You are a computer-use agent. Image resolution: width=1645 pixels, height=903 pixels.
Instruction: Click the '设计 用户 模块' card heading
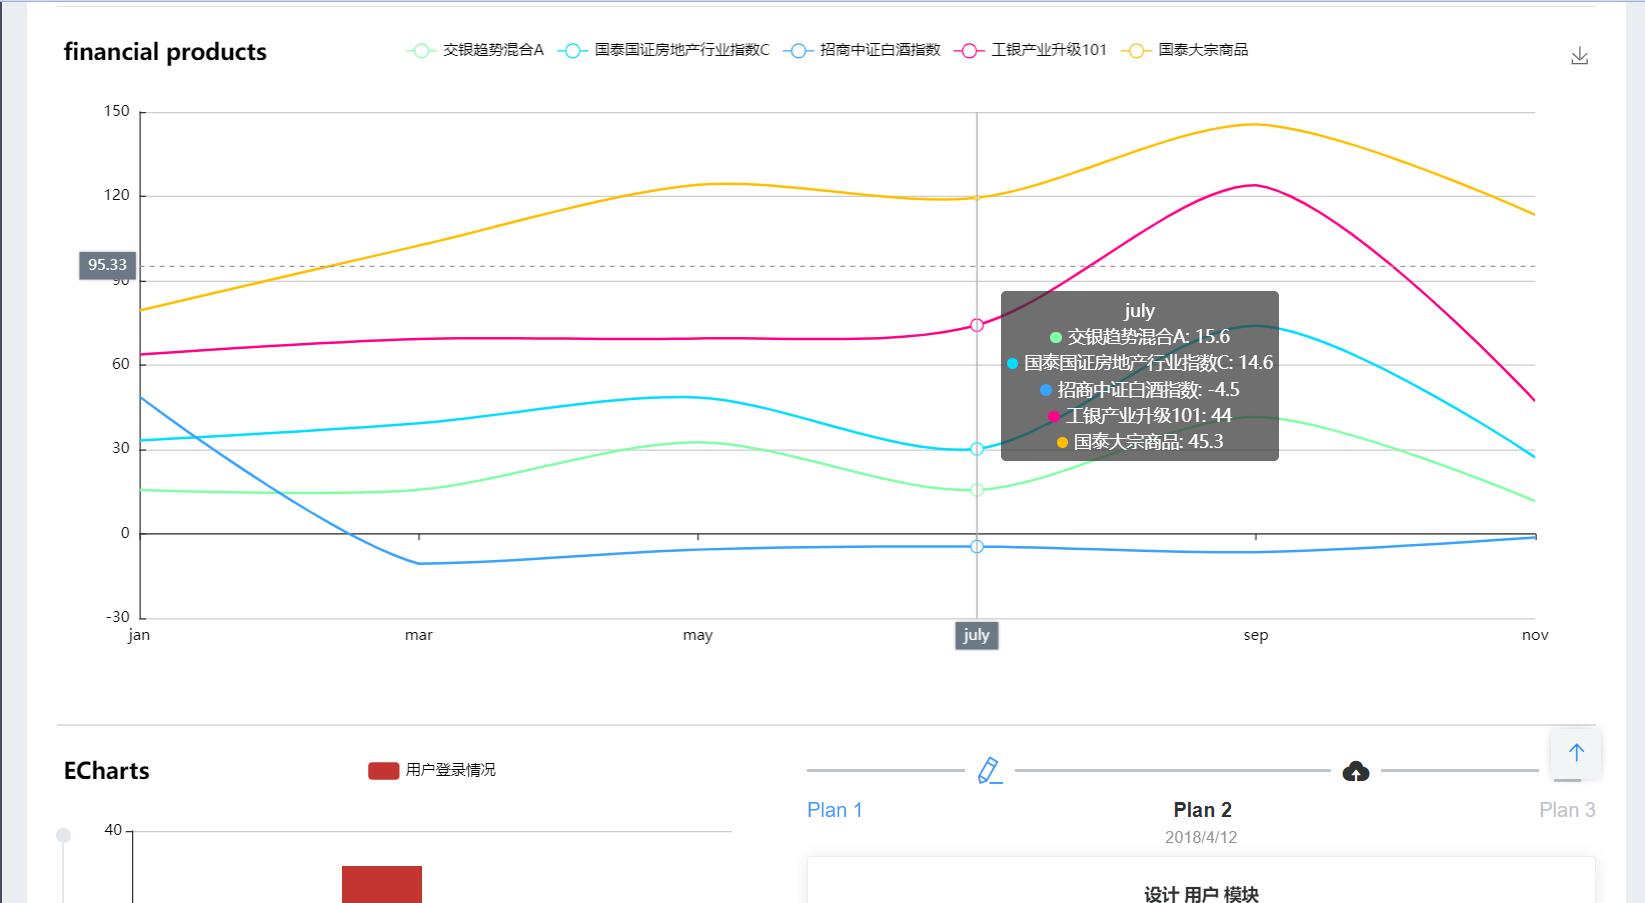(x=1201, y=894)
